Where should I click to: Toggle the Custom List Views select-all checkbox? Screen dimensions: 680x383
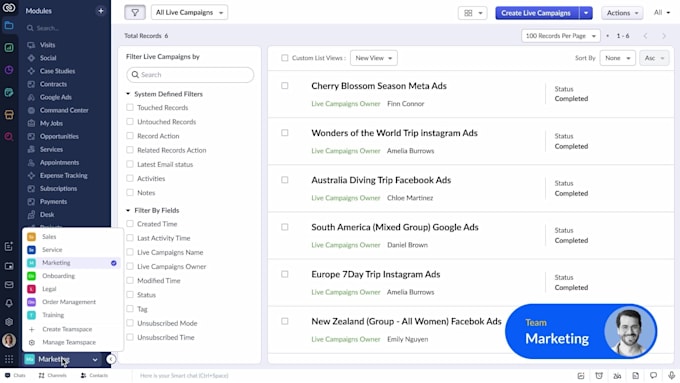[x=284, y=58]
